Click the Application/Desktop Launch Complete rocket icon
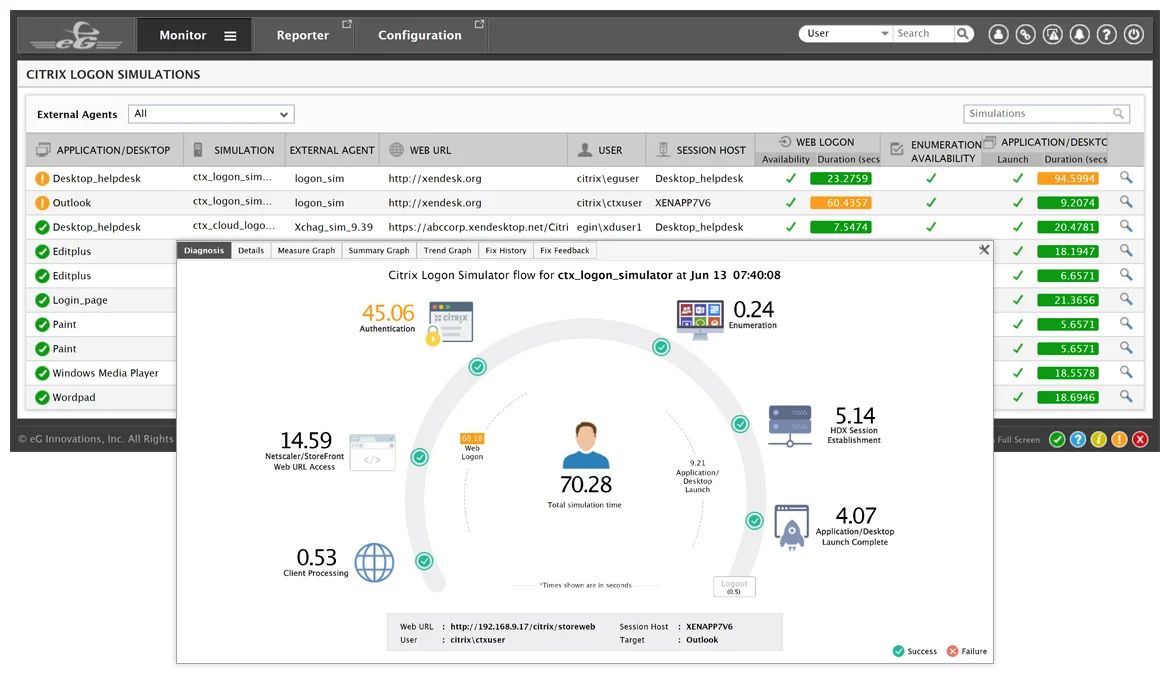 tap(792, 527)
